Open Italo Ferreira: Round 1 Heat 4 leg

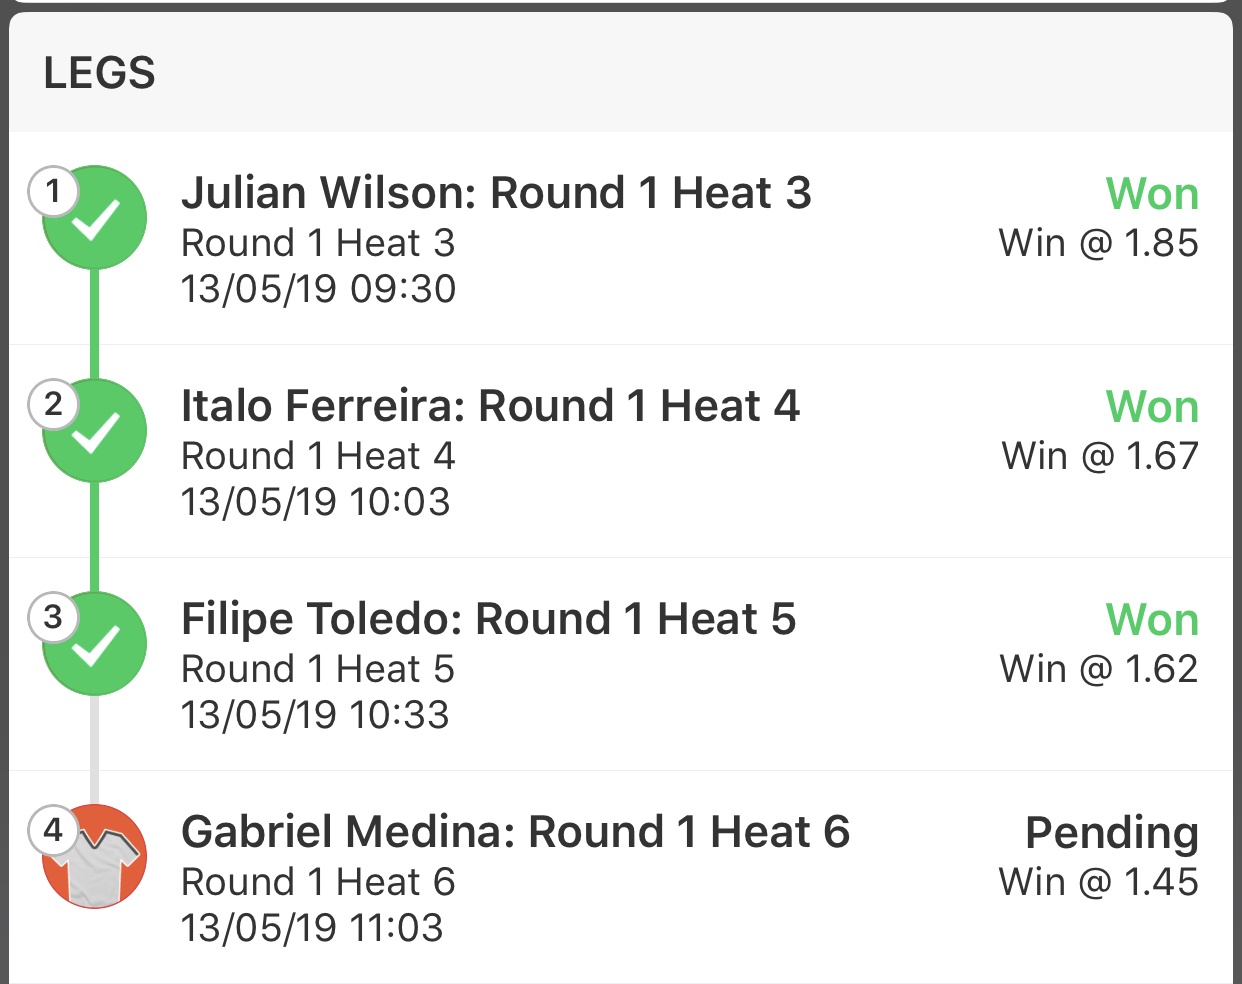pyautogui.click(x=621, y=451)
